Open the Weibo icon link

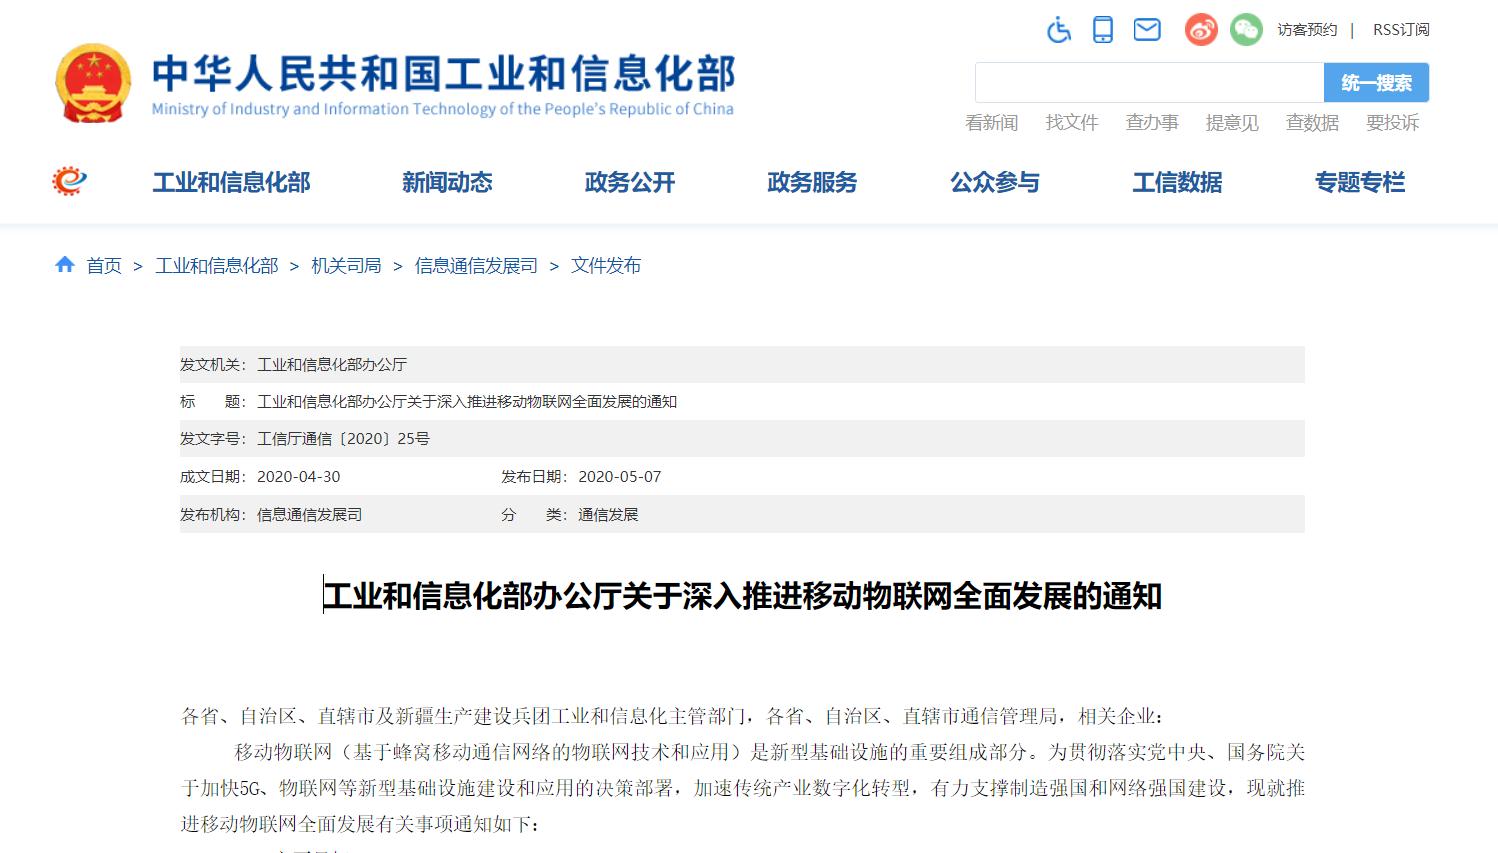point(1201,30)
